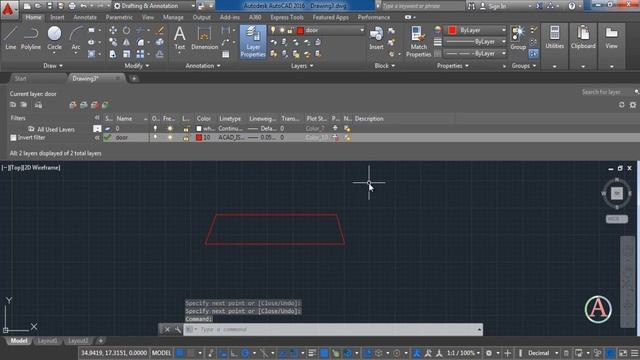
Task: Switch to the Parametric ribbon tab
Action: click(119, 17)
